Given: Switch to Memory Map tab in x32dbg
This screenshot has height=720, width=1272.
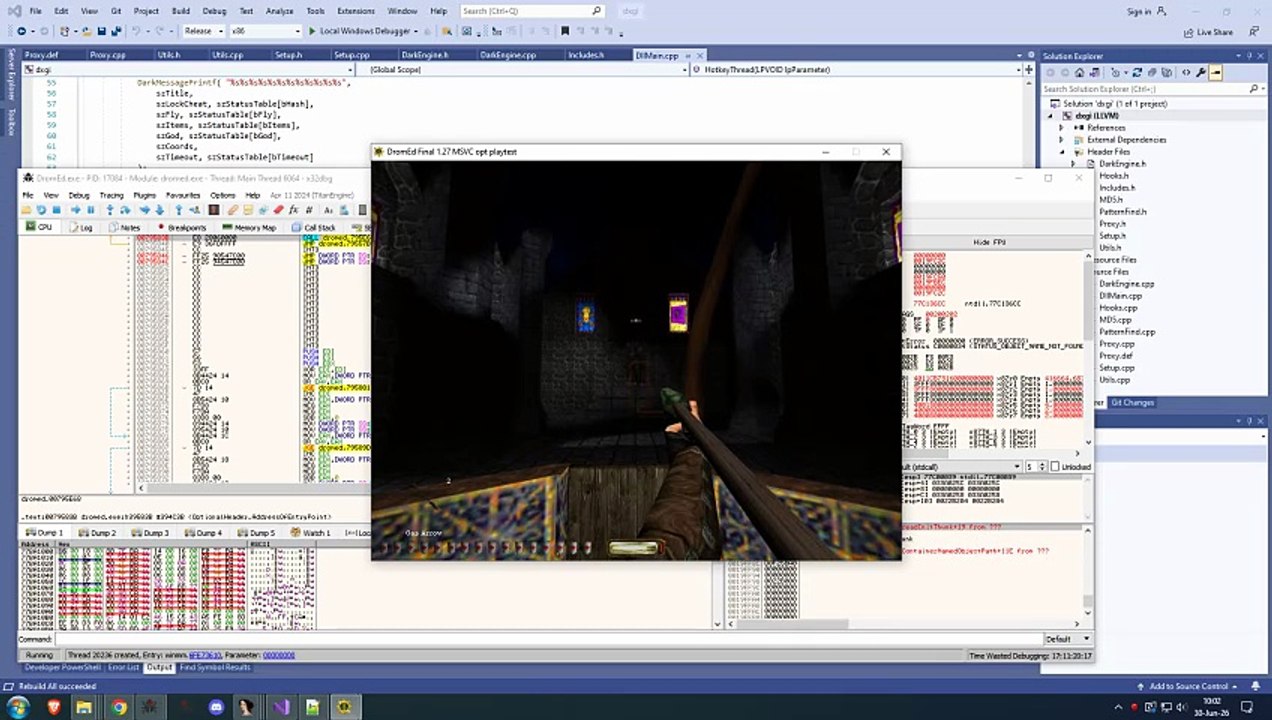Looking at the screenshot, I should point(249,228).
